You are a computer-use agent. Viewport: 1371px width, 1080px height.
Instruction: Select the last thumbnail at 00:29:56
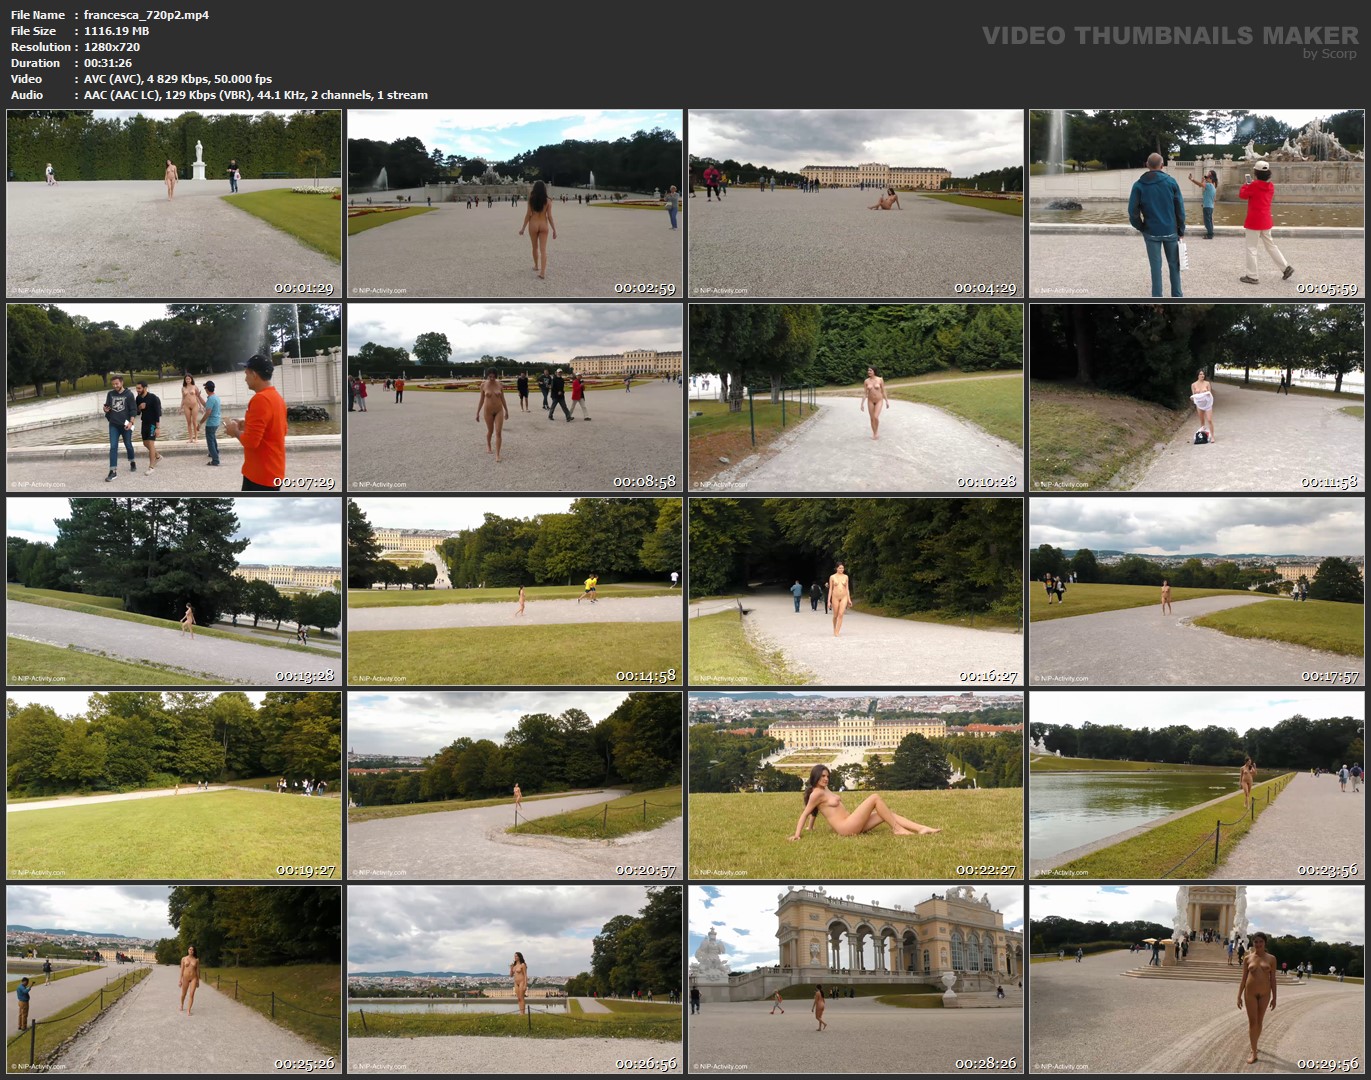click(x=1197, y=980)
